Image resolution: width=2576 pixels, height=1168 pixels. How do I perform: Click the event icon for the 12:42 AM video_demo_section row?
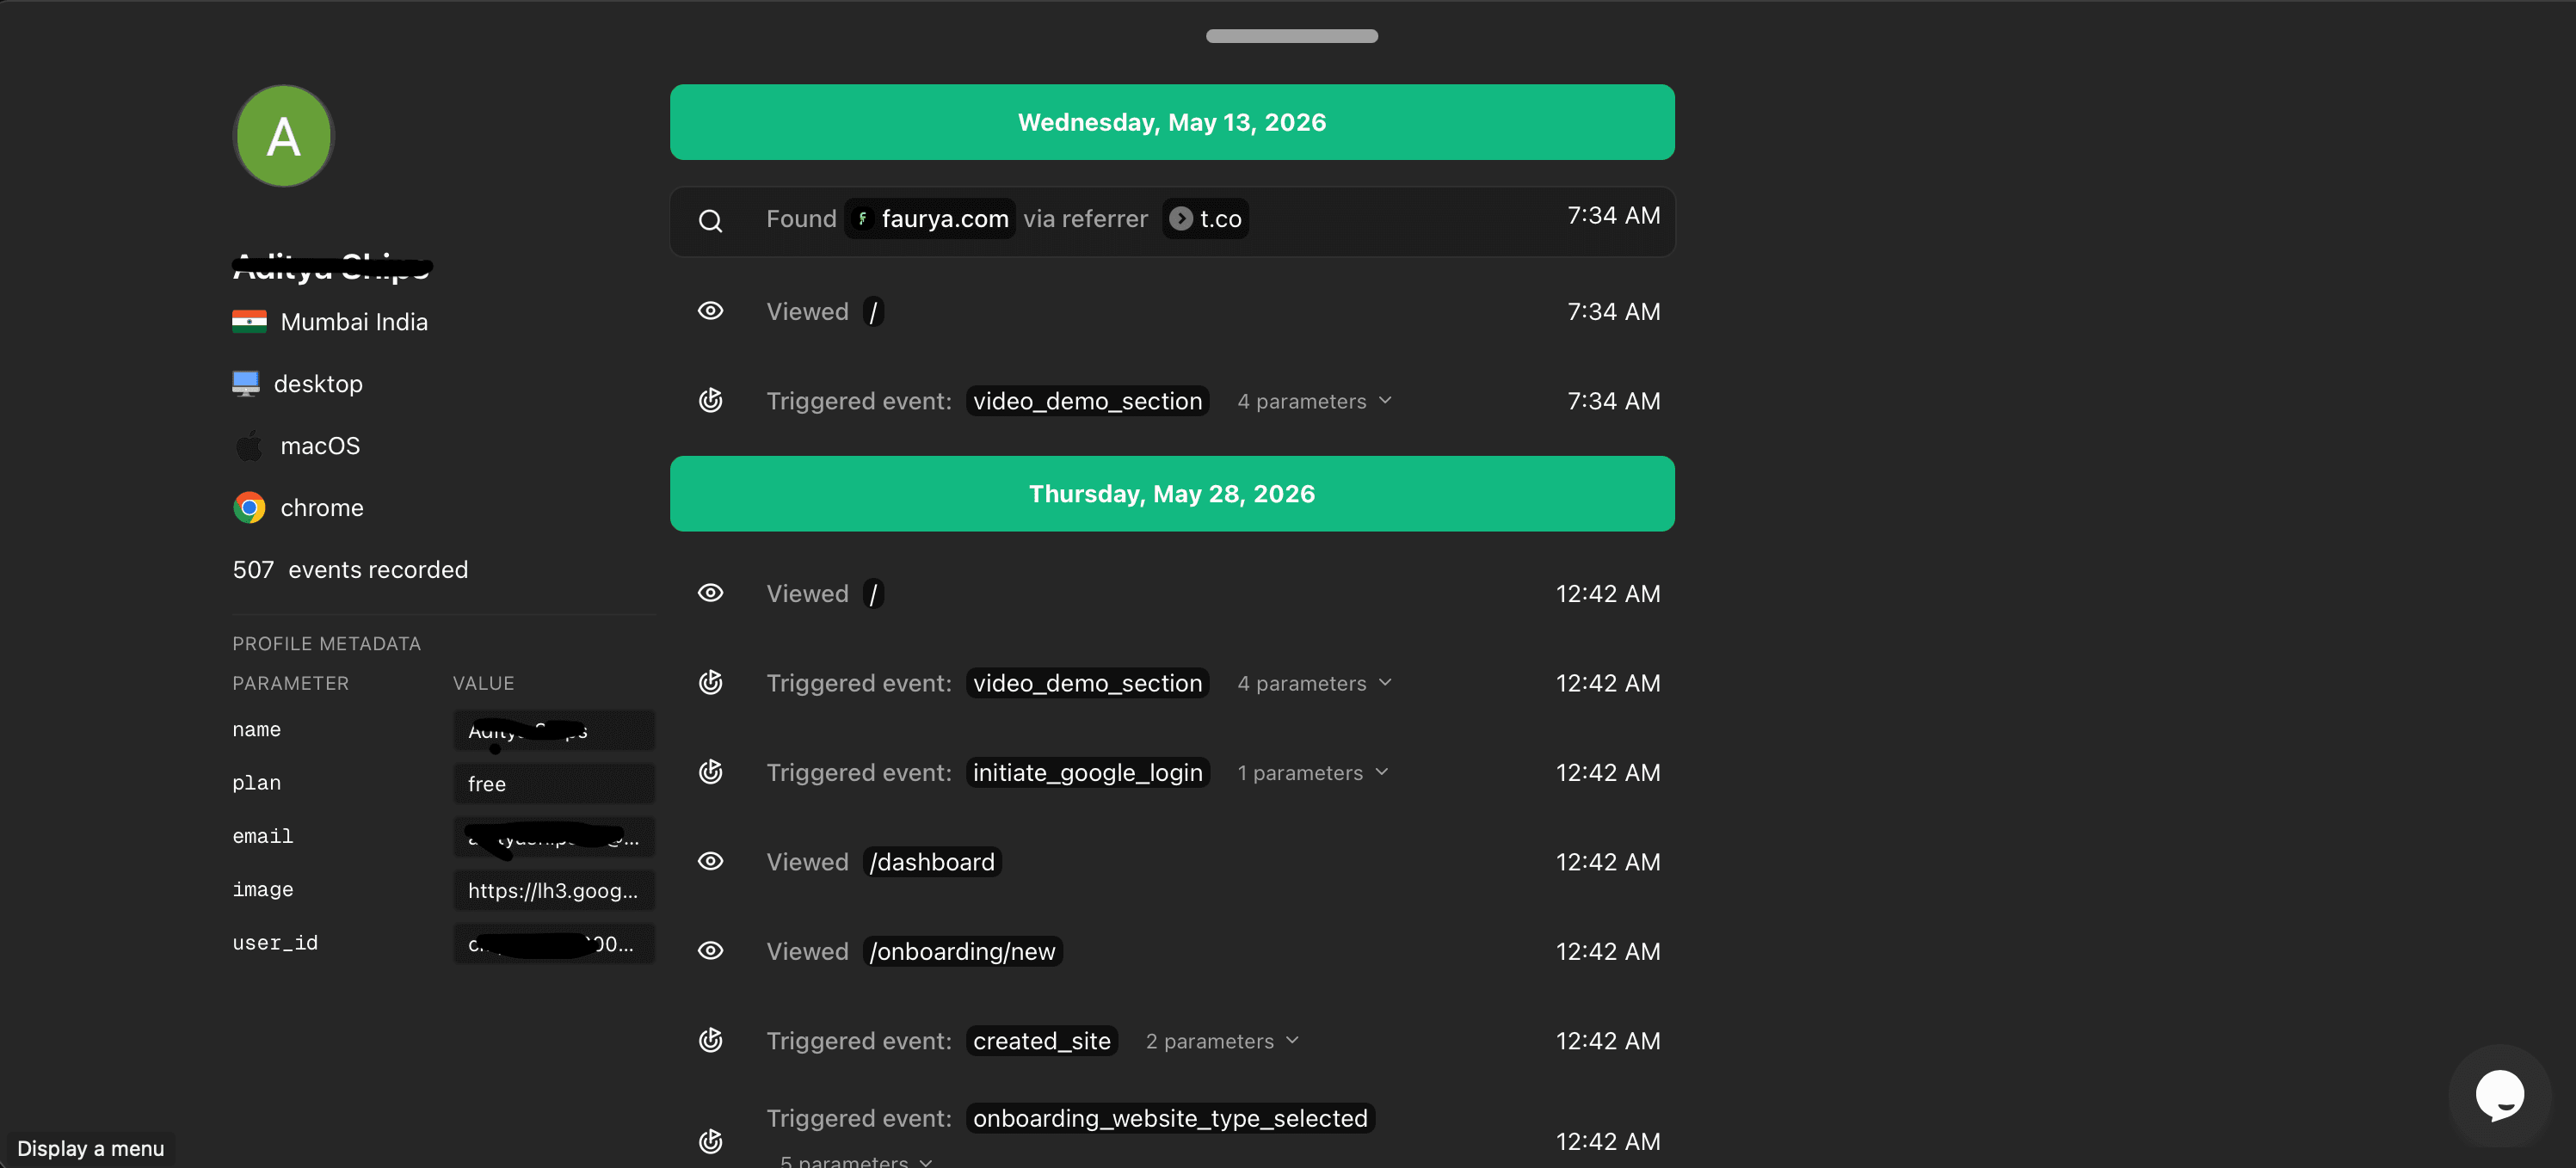[x=710, y=683]
